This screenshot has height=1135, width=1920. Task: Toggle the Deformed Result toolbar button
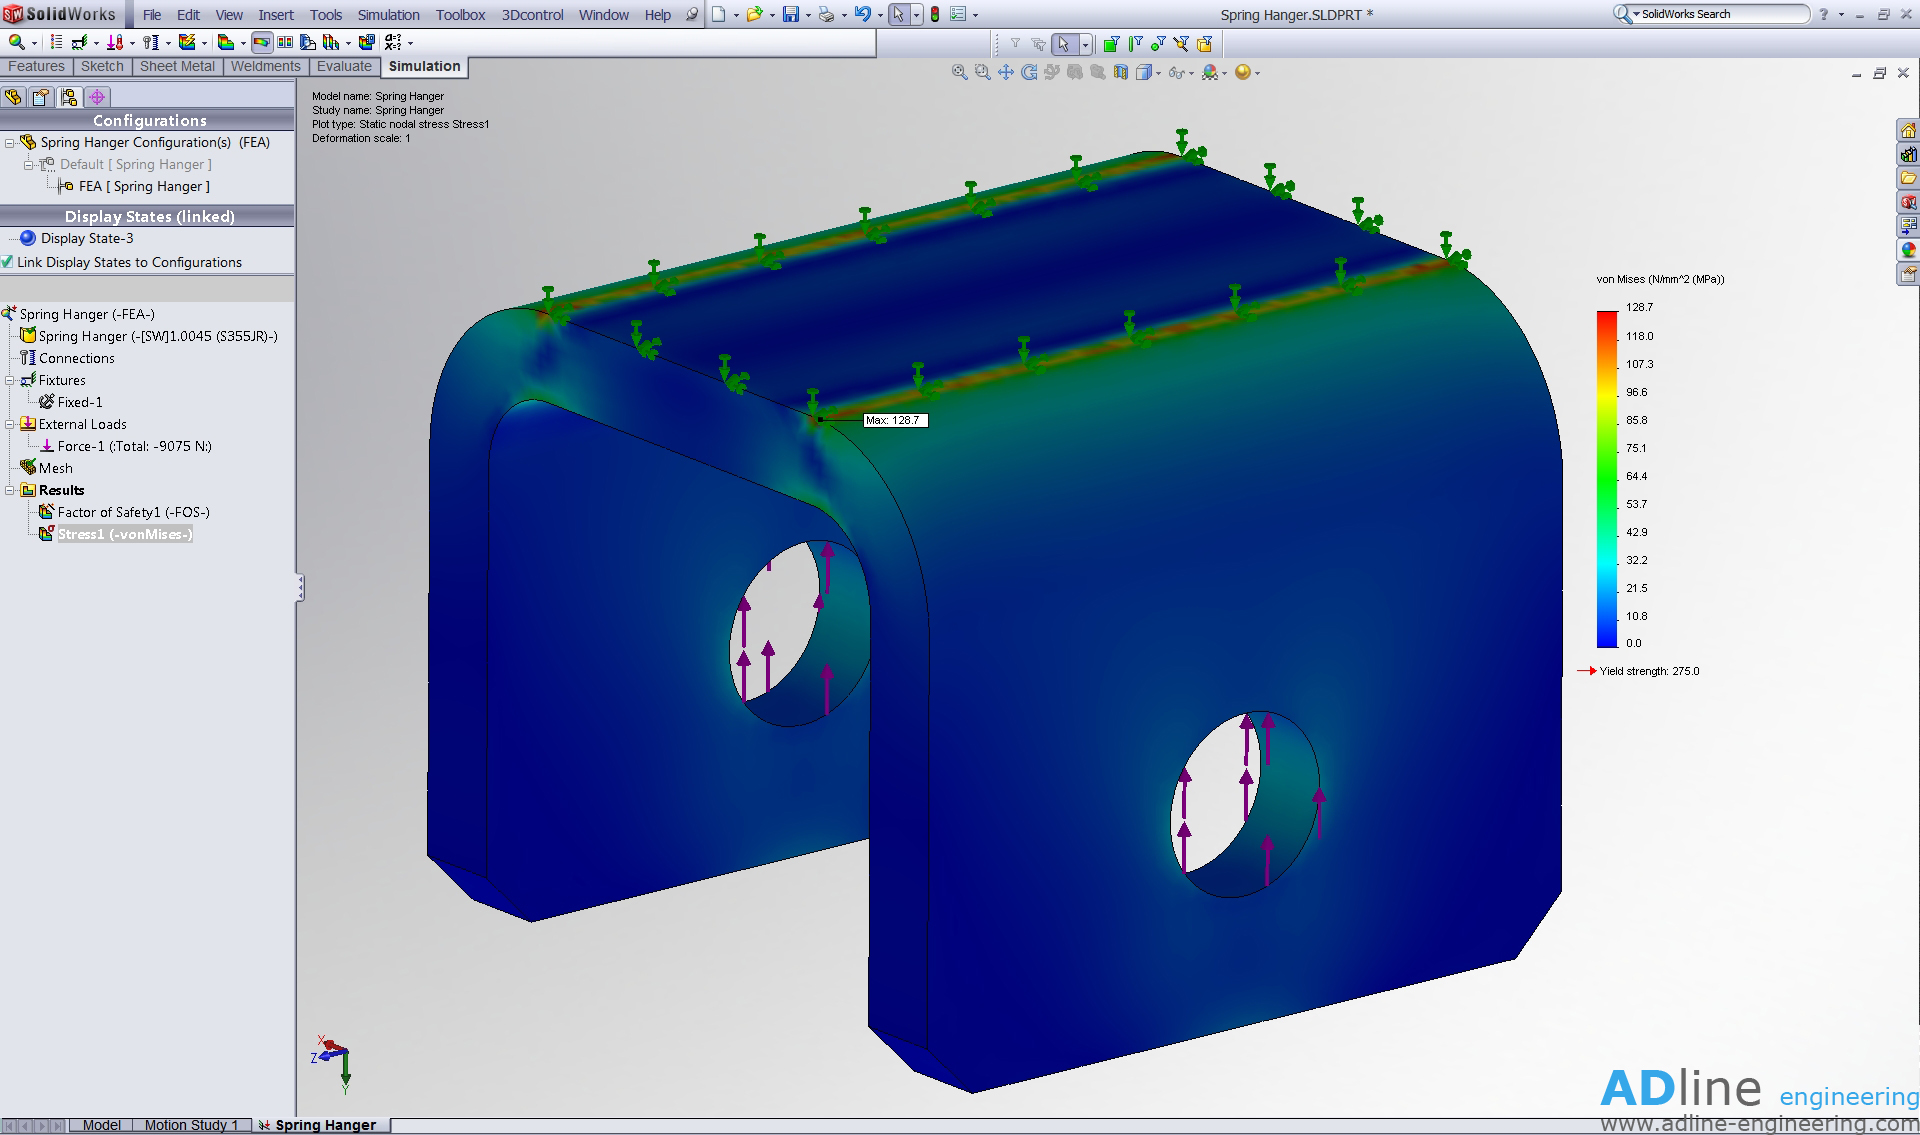coord(262,42)
